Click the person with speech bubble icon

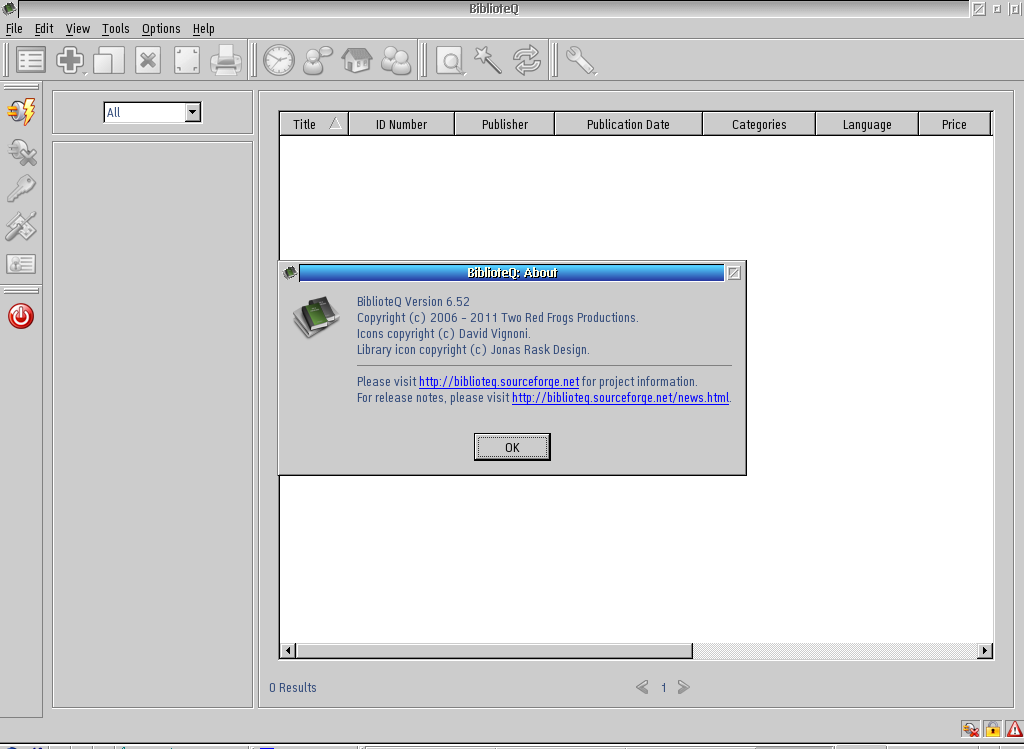click(x=318, y=60)
